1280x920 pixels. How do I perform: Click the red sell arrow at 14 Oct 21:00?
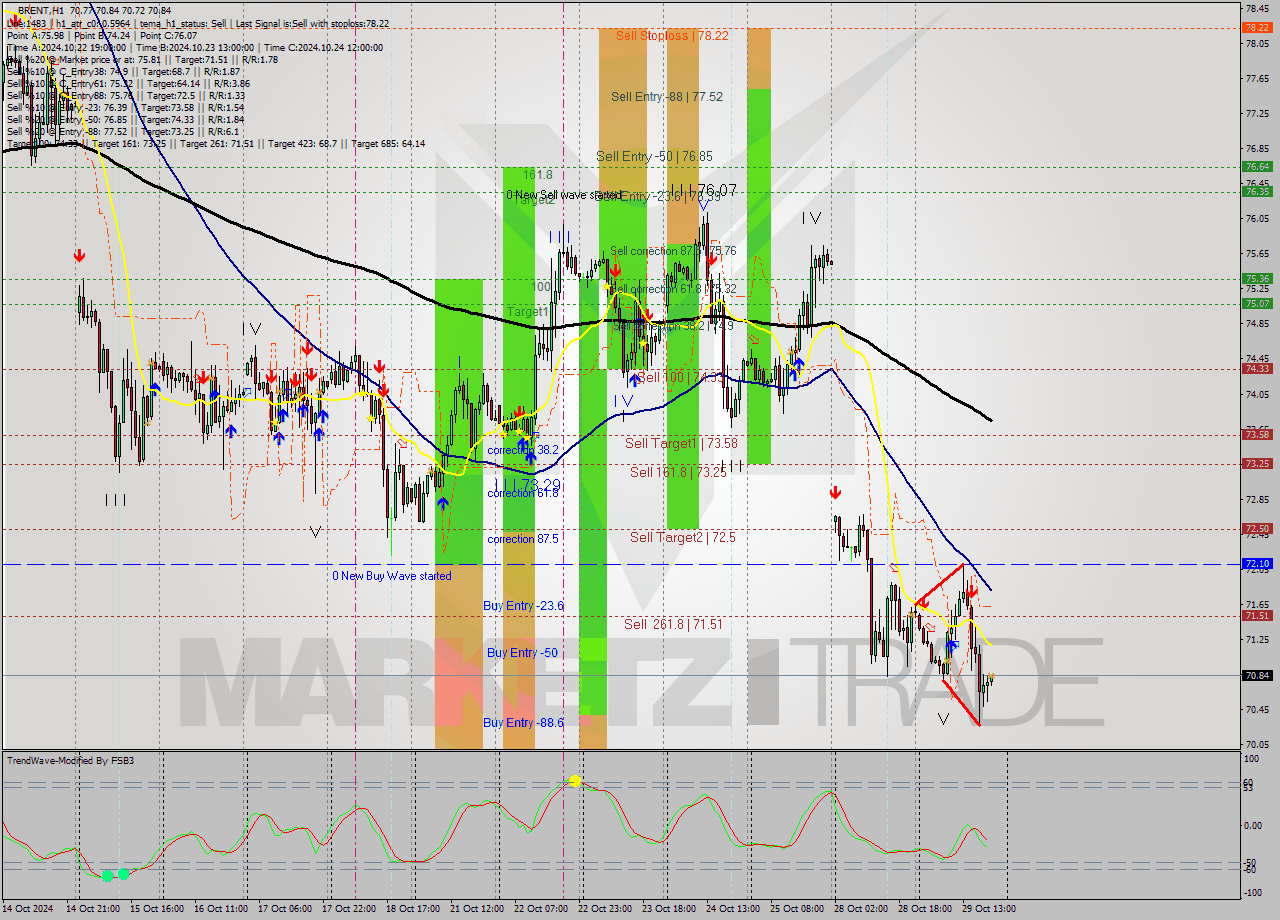pos(79,257)
